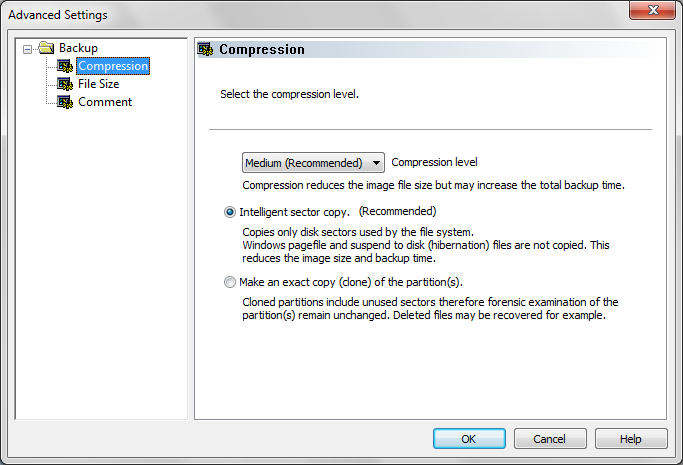Select the Compression tree entry
Viewport: 683px width, 465px height.
click(113, 66)
